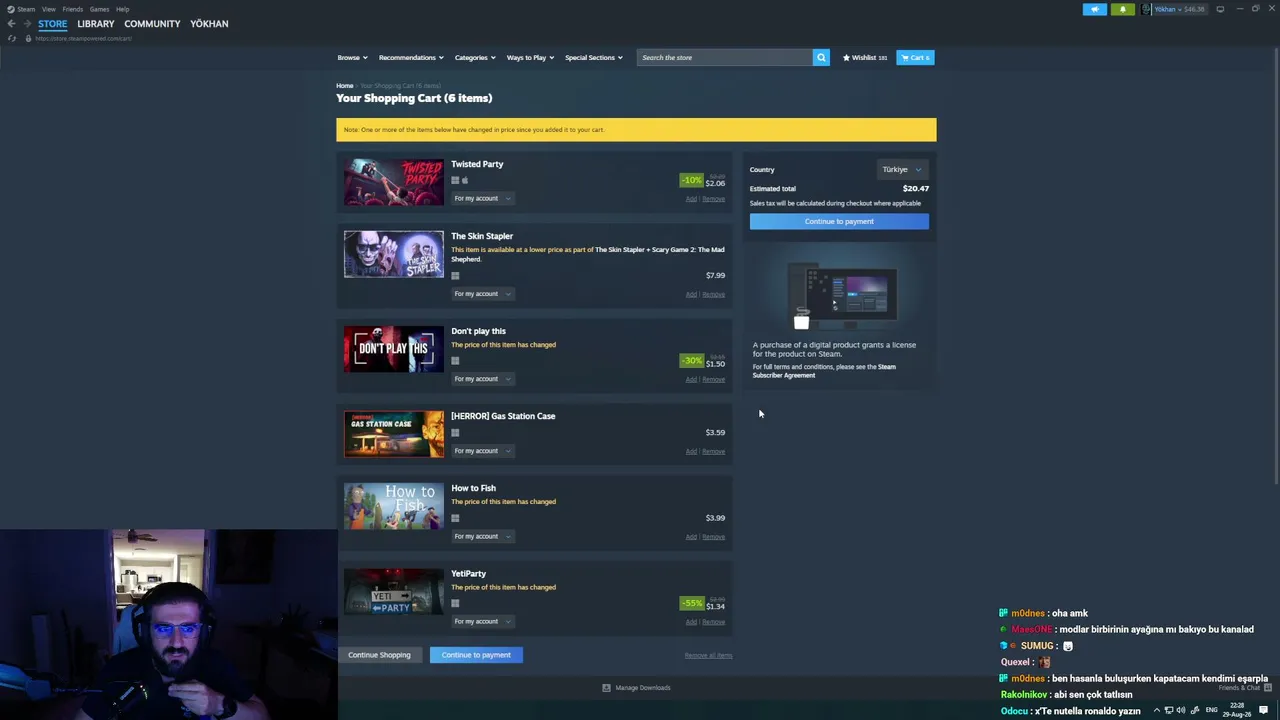Open the Special Sections dropdown
Image resolution: width=1280 pixels, height=720 pixels.
(x=593, y=57)
